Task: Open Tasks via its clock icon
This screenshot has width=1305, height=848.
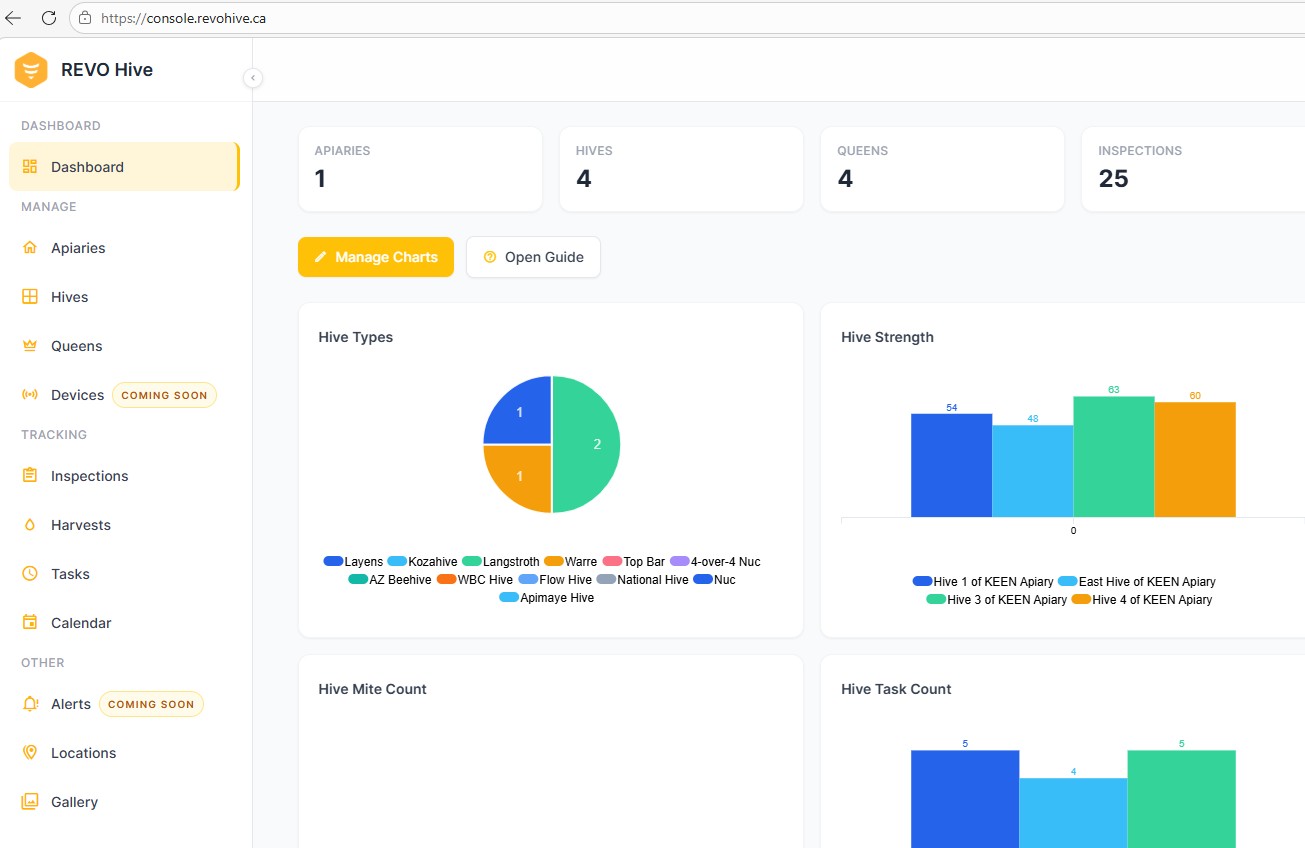Action: 30,574
